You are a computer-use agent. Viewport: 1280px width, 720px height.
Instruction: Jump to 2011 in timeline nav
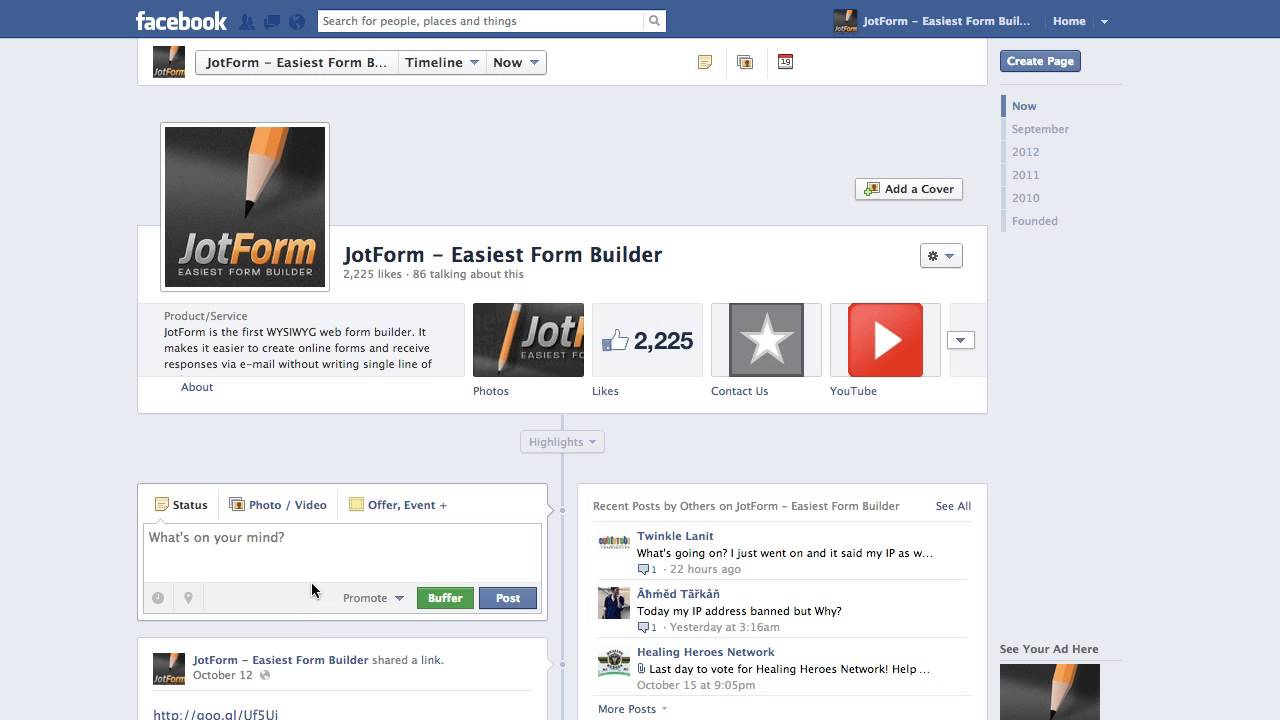1025,175
